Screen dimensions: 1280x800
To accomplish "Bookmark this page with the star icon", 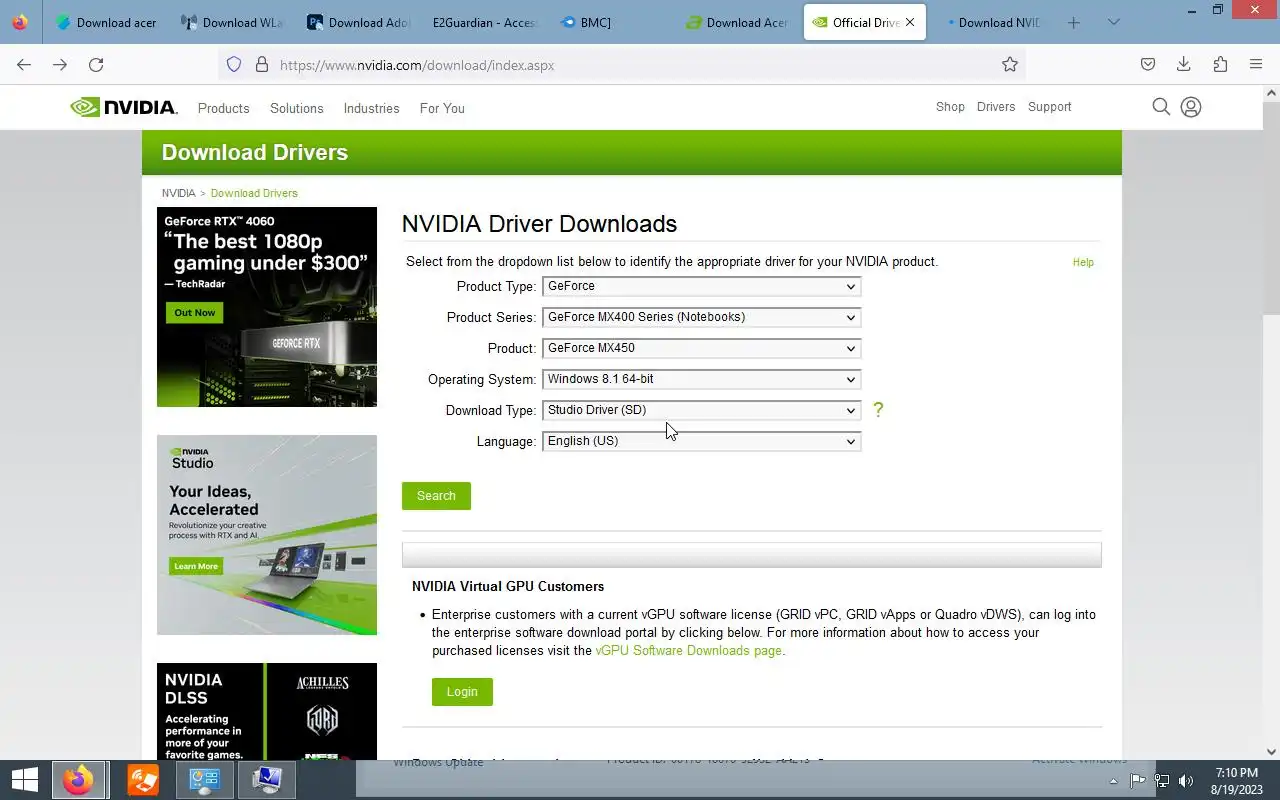I will [x=1010, y=65].
